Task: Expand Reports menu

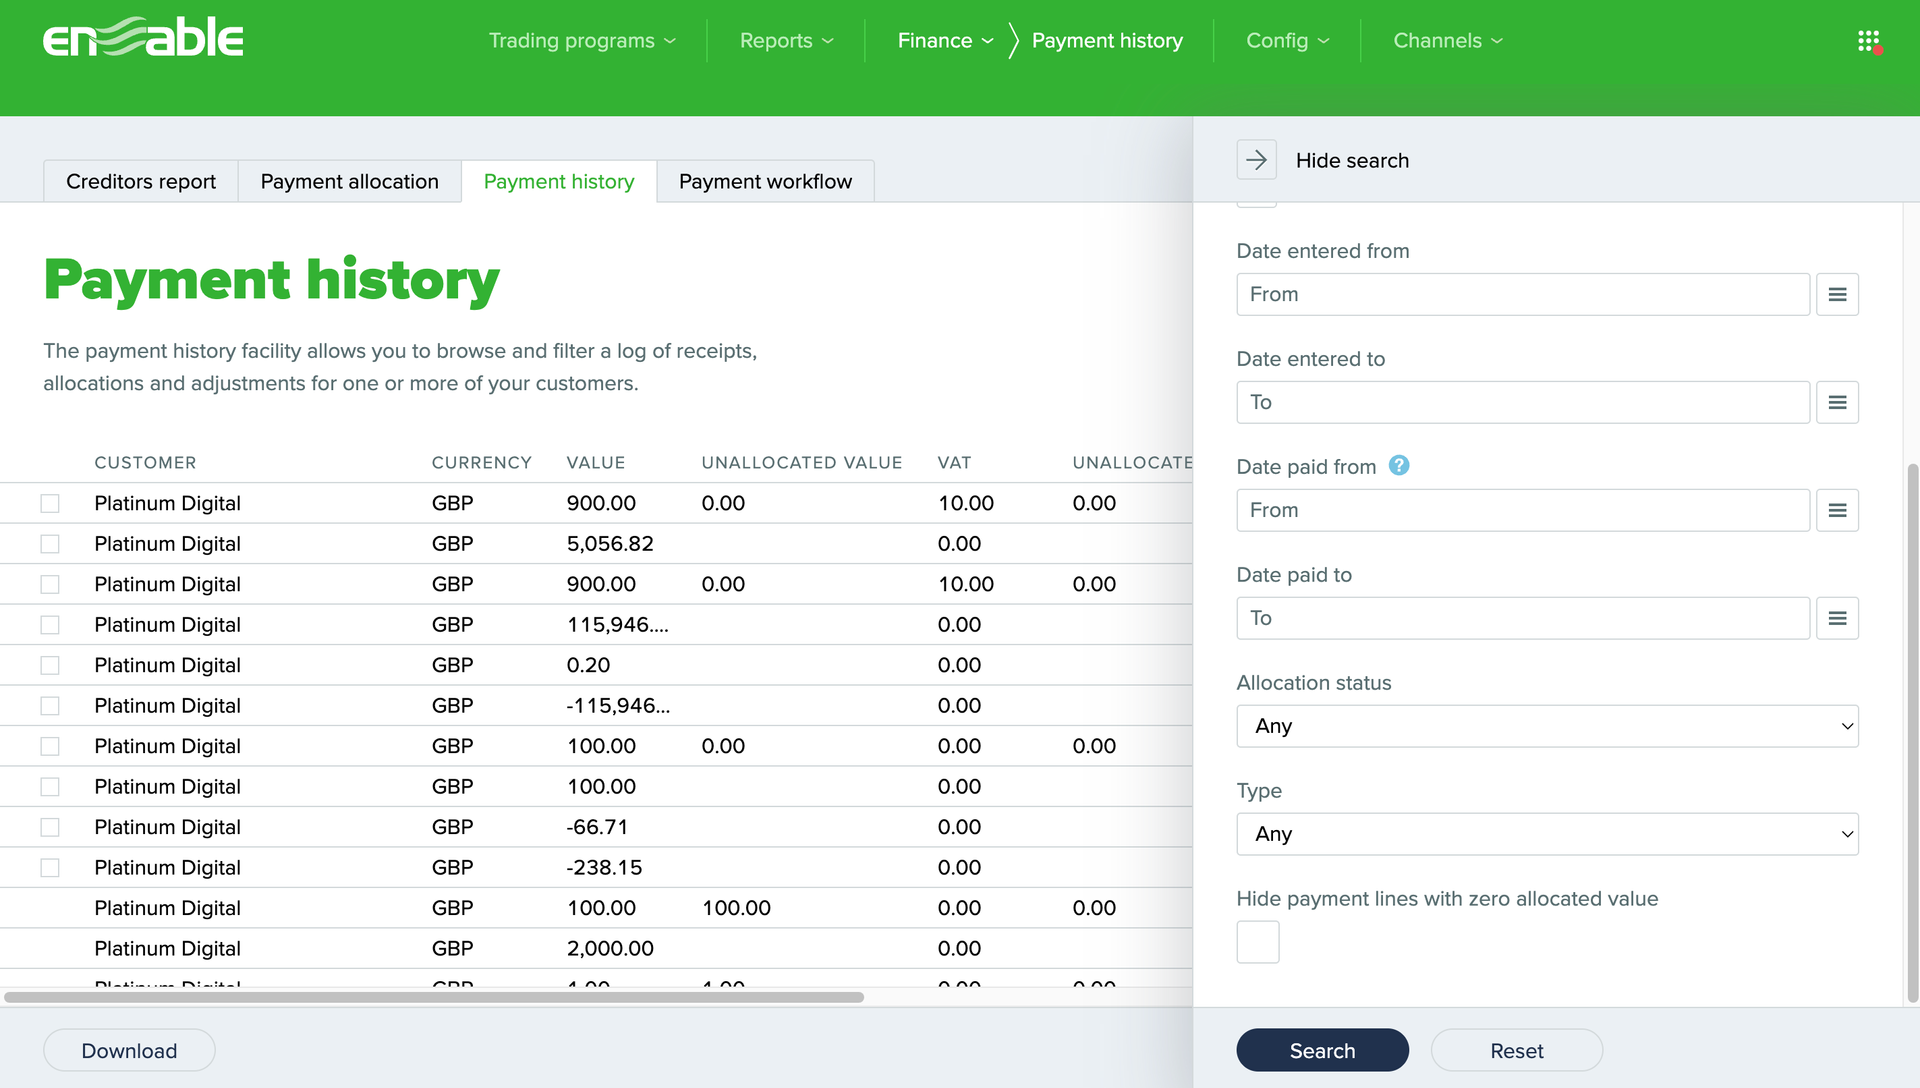Action: click(x=786, y=41)
